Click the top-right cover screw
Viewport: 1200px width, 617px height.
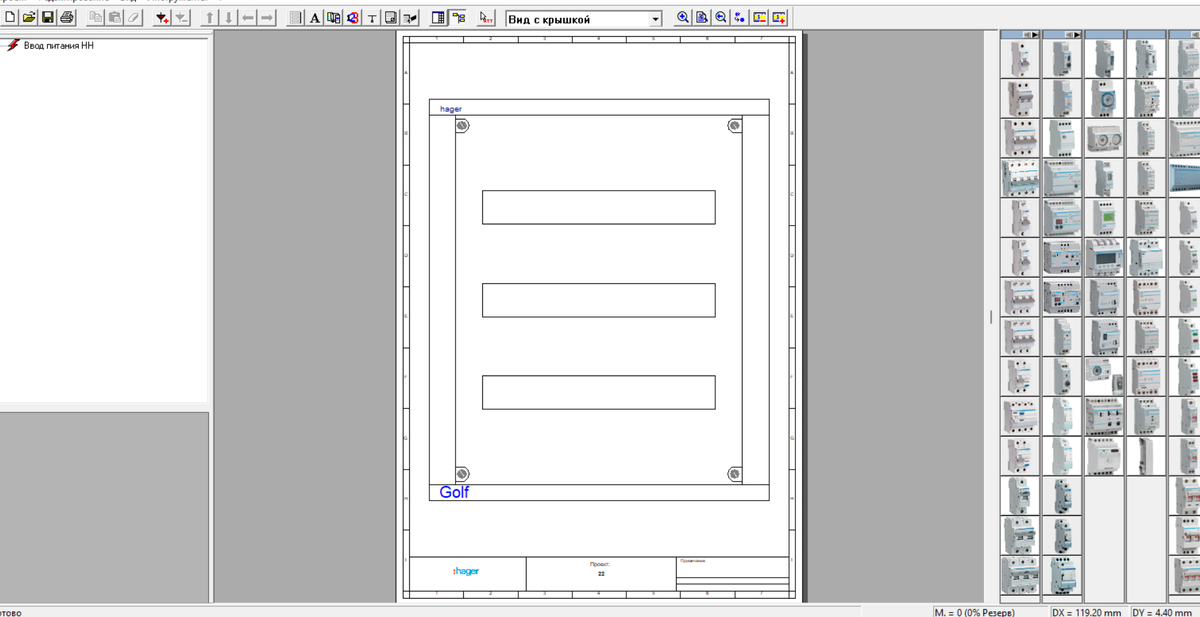(x=735, y=126)
